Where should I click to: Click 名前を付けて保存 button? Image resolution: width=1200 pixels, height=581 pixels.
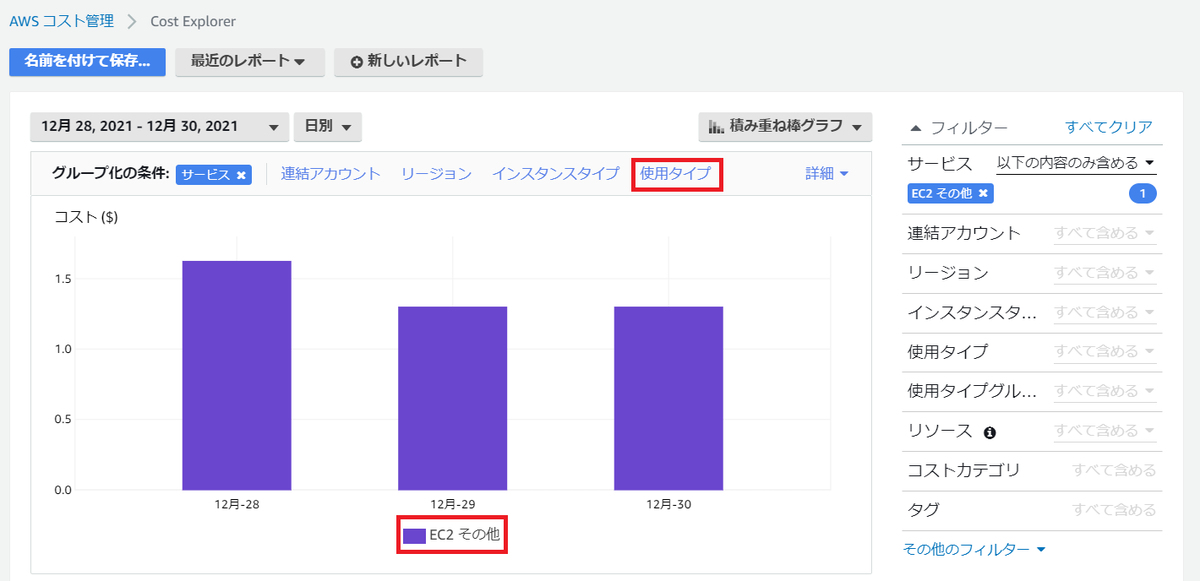click(x=88, y=61)
